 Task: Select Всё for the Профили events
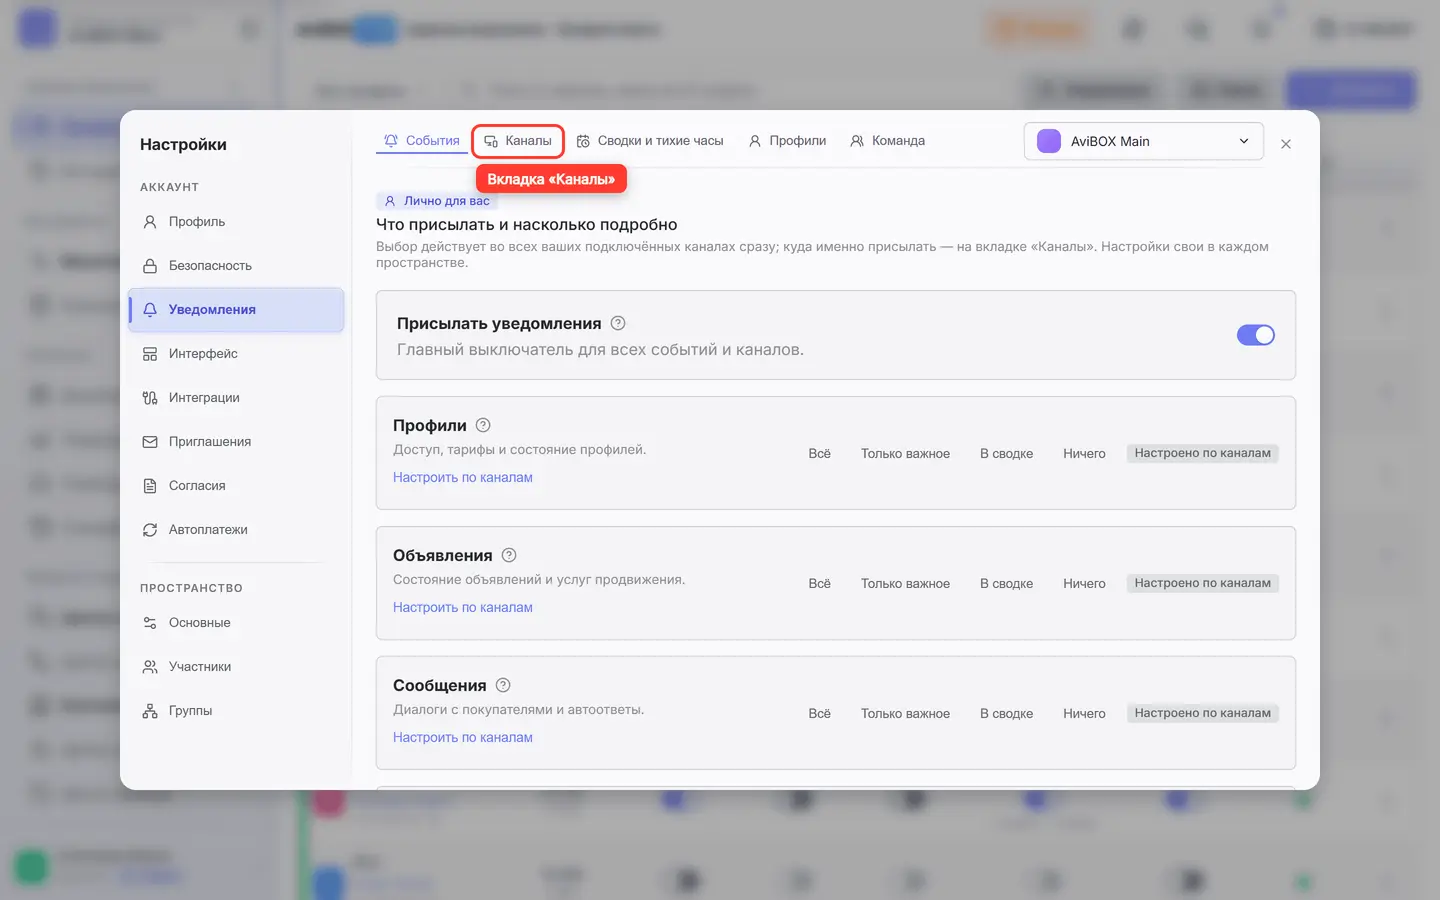tap(820, 453)
